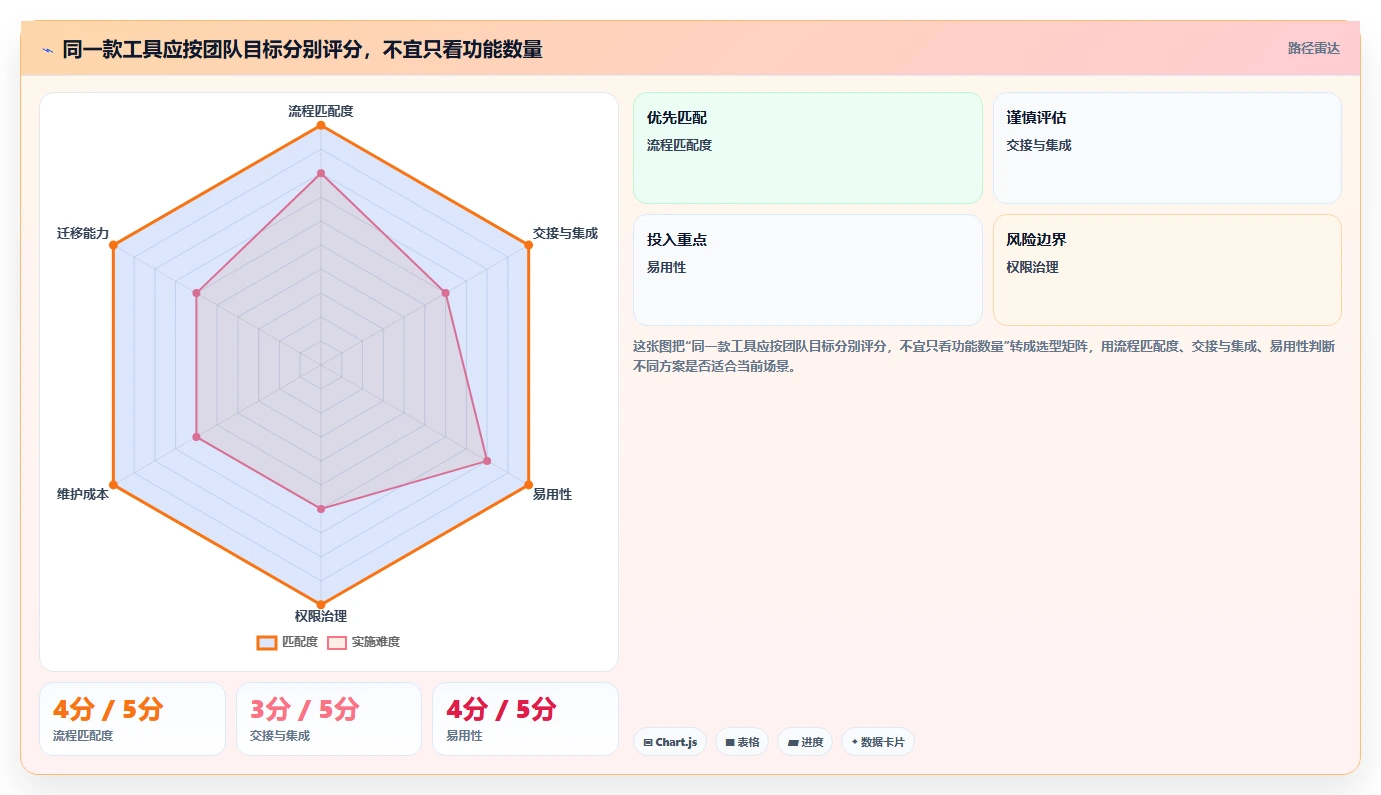The width and height of the screenshot is (1381, 795).
Task: Click the 路径雷达 label in header
Action: point(1313,48)
